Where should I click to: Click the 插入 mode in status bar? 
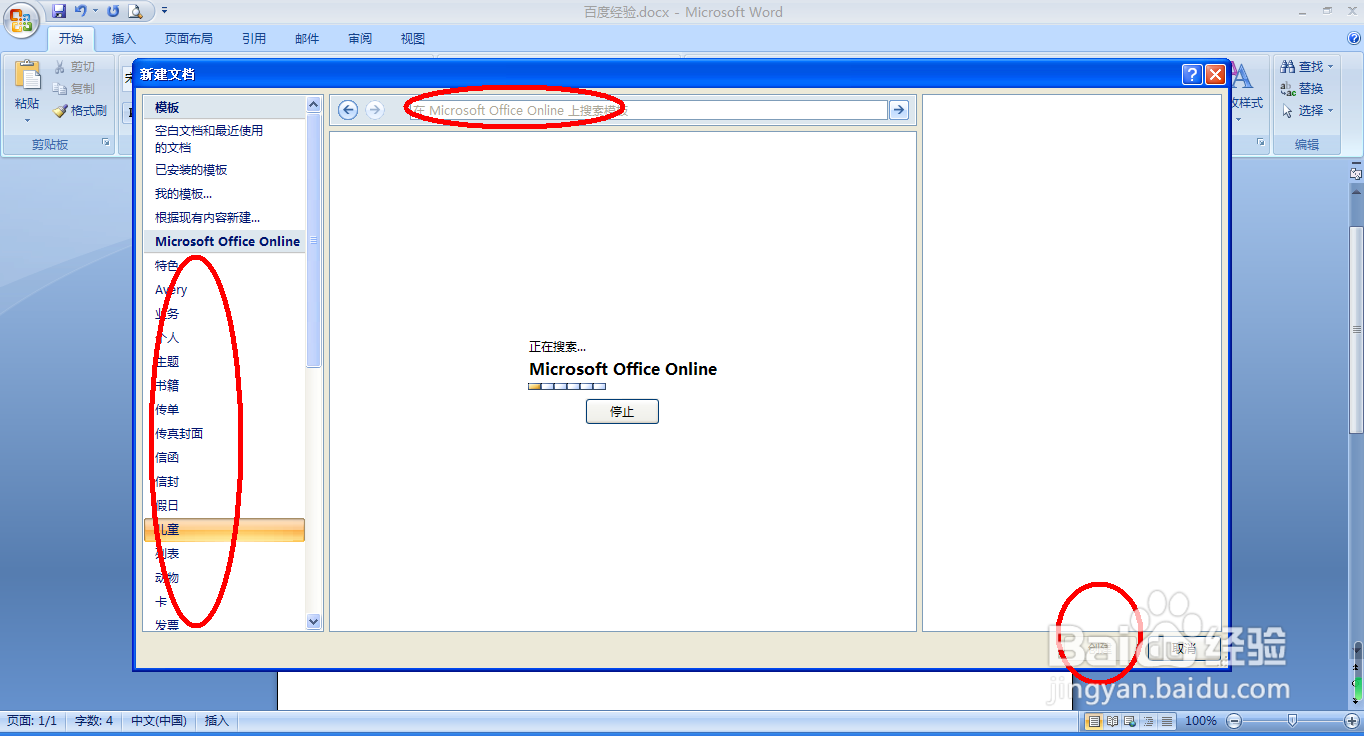(217, 721)
